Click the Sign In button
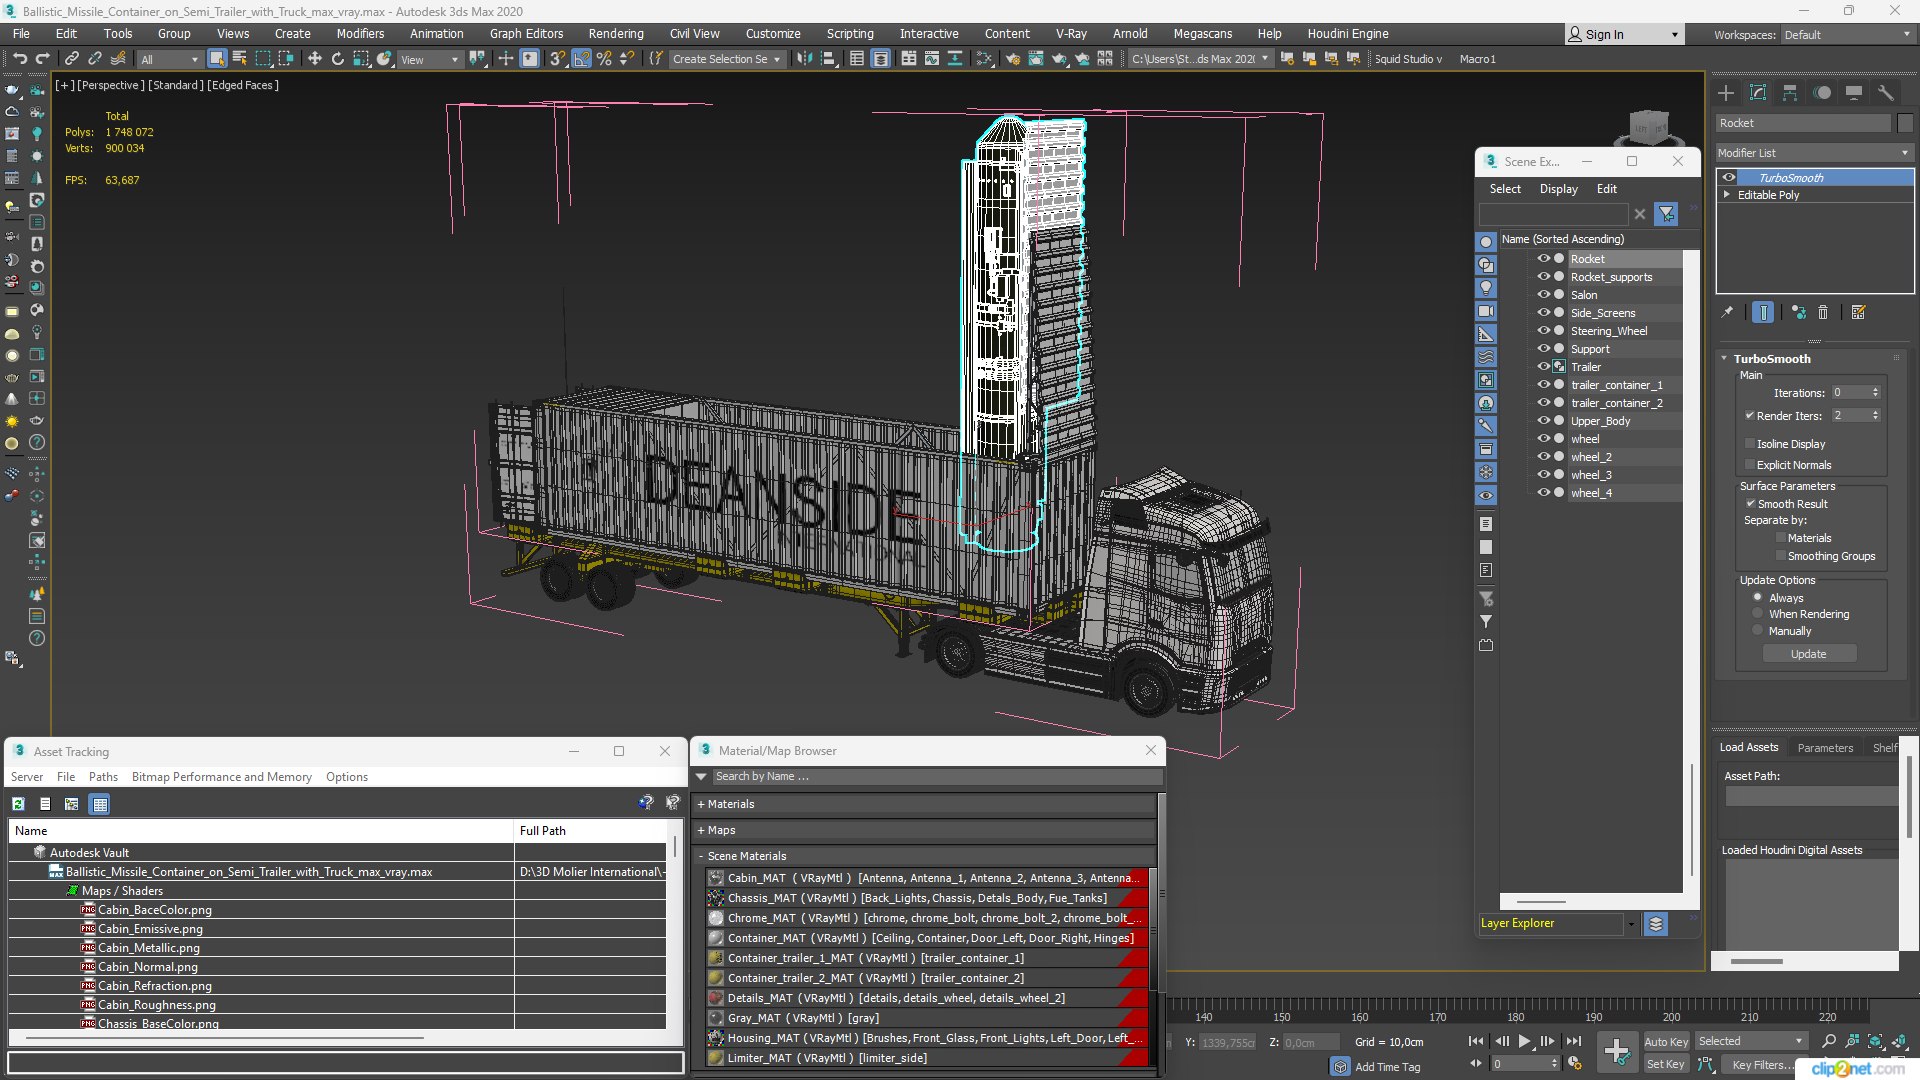 pos(1624,35)
